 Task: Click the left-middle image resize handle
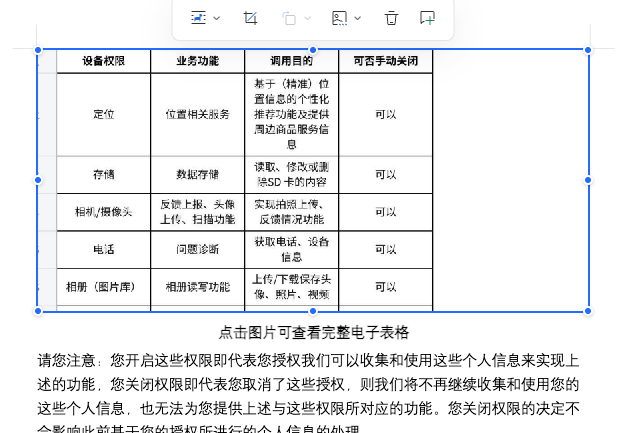pyautogui.click(x=38, y=180)
